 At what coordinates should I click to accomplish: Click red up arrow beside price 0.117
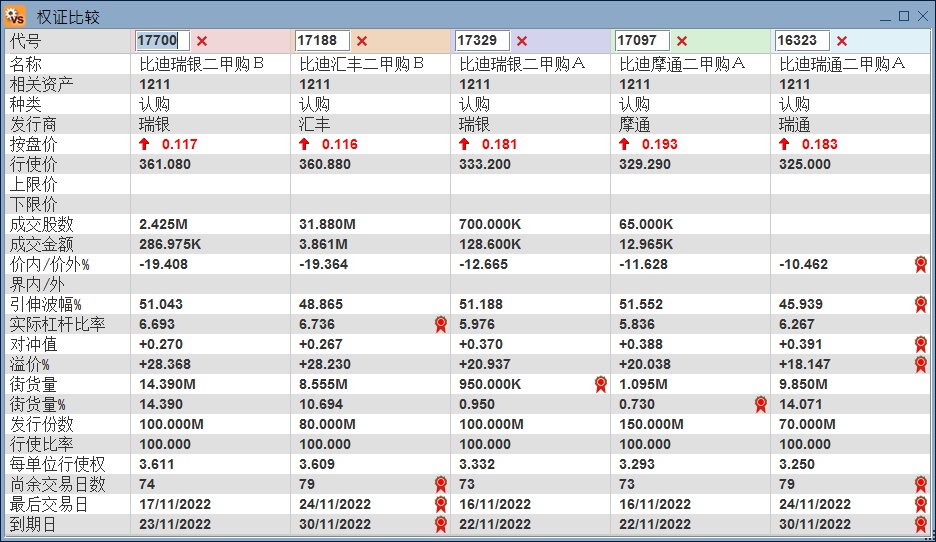pos(144,144)
